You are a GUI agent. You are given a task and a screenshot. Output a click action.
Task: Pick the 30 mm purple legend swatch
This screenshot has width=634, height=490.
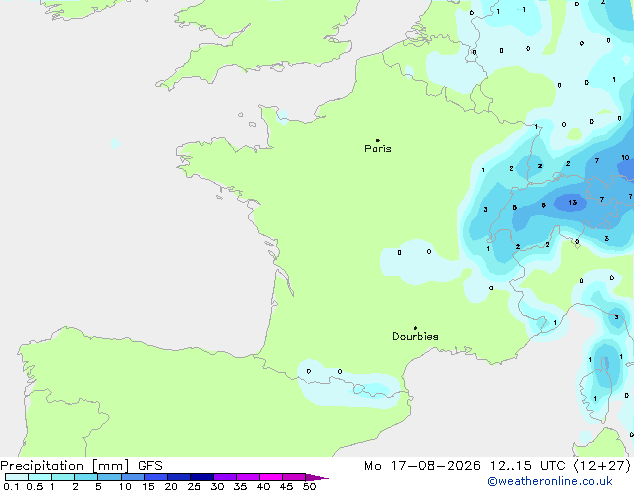point(225,477)
